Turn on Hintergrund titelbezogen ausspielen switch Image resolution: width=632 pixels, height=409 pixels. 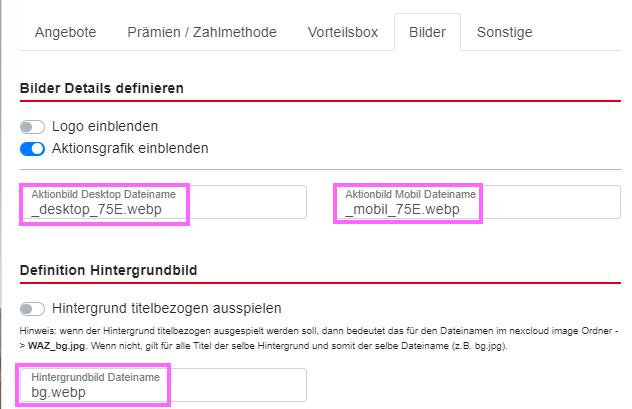[x=32, y=308]
